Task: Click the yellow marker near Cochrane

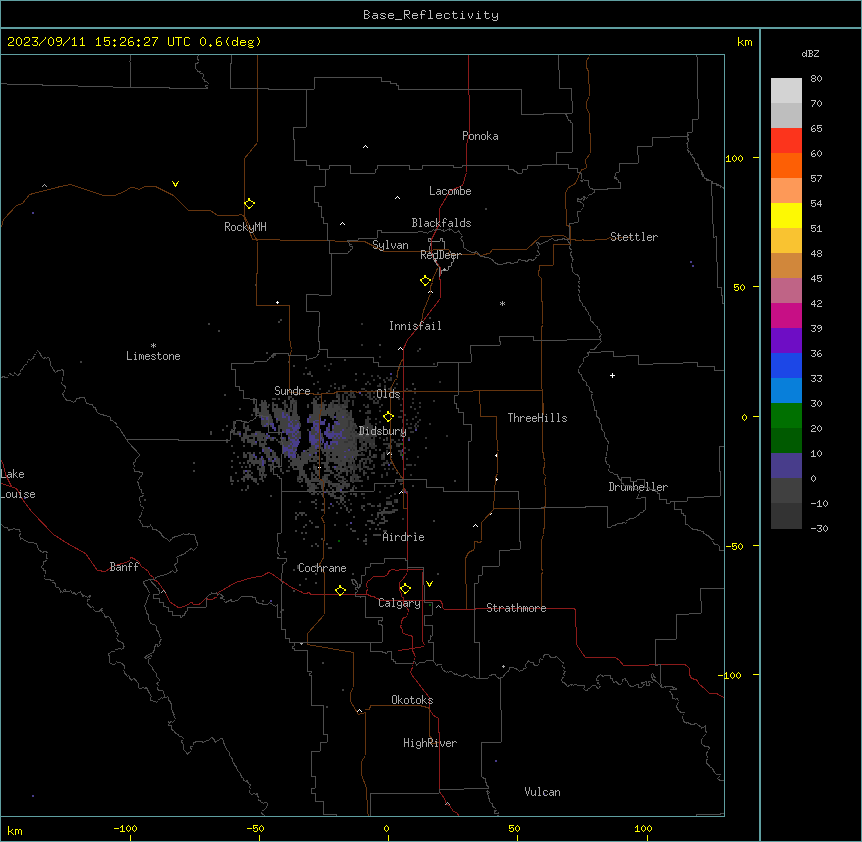Action: [340, 591]
